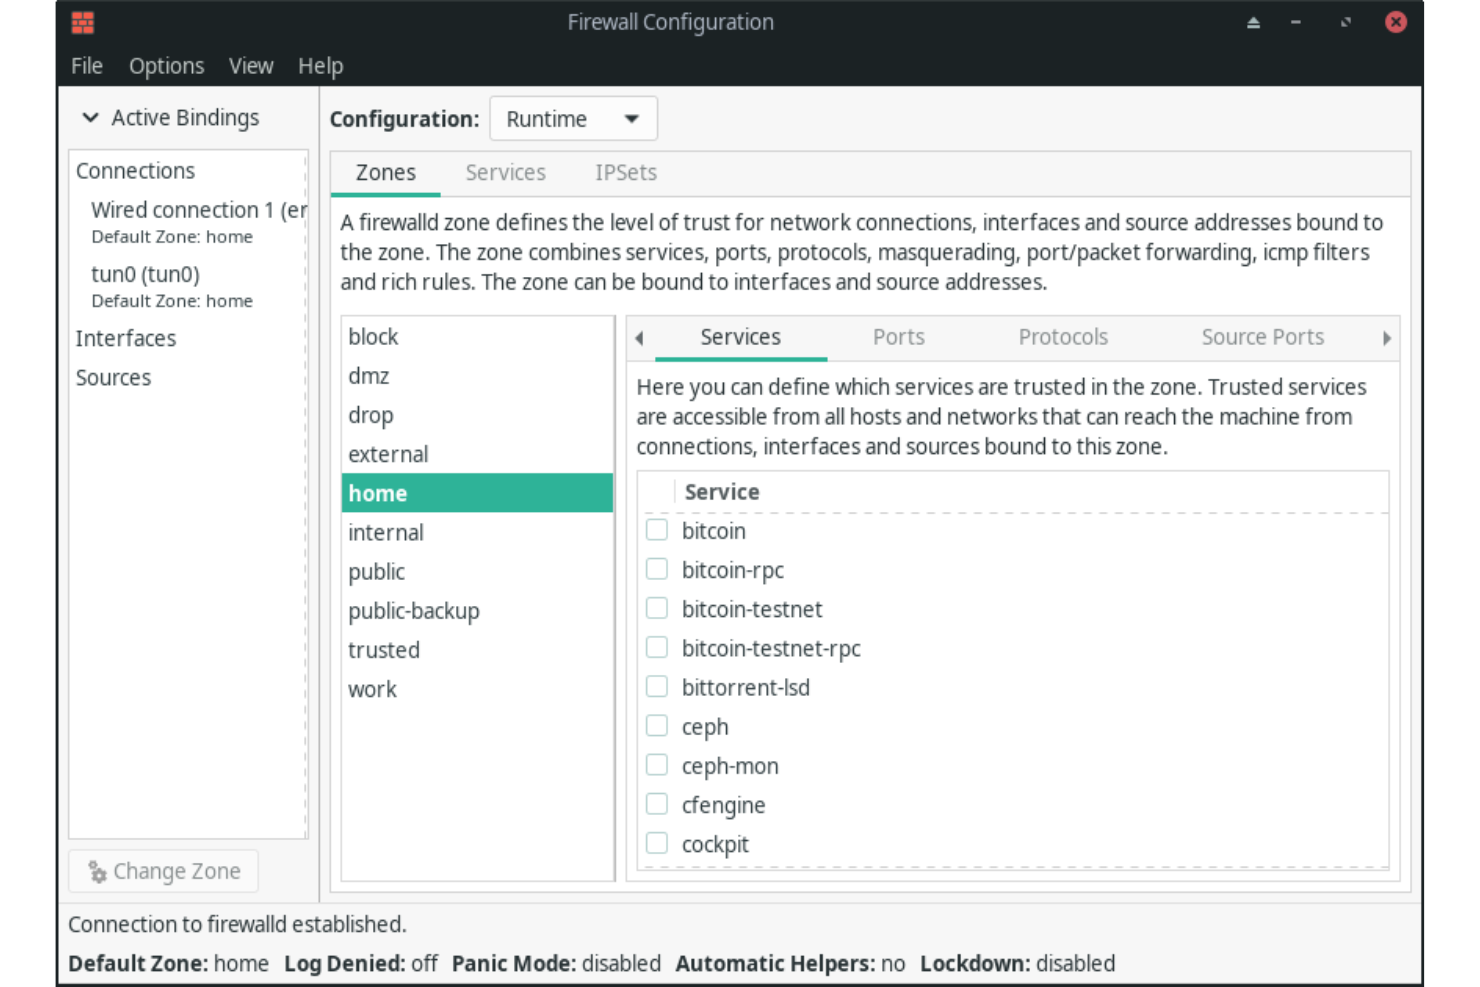
Task: Select the public zone
Action: [x=477, y=571]
